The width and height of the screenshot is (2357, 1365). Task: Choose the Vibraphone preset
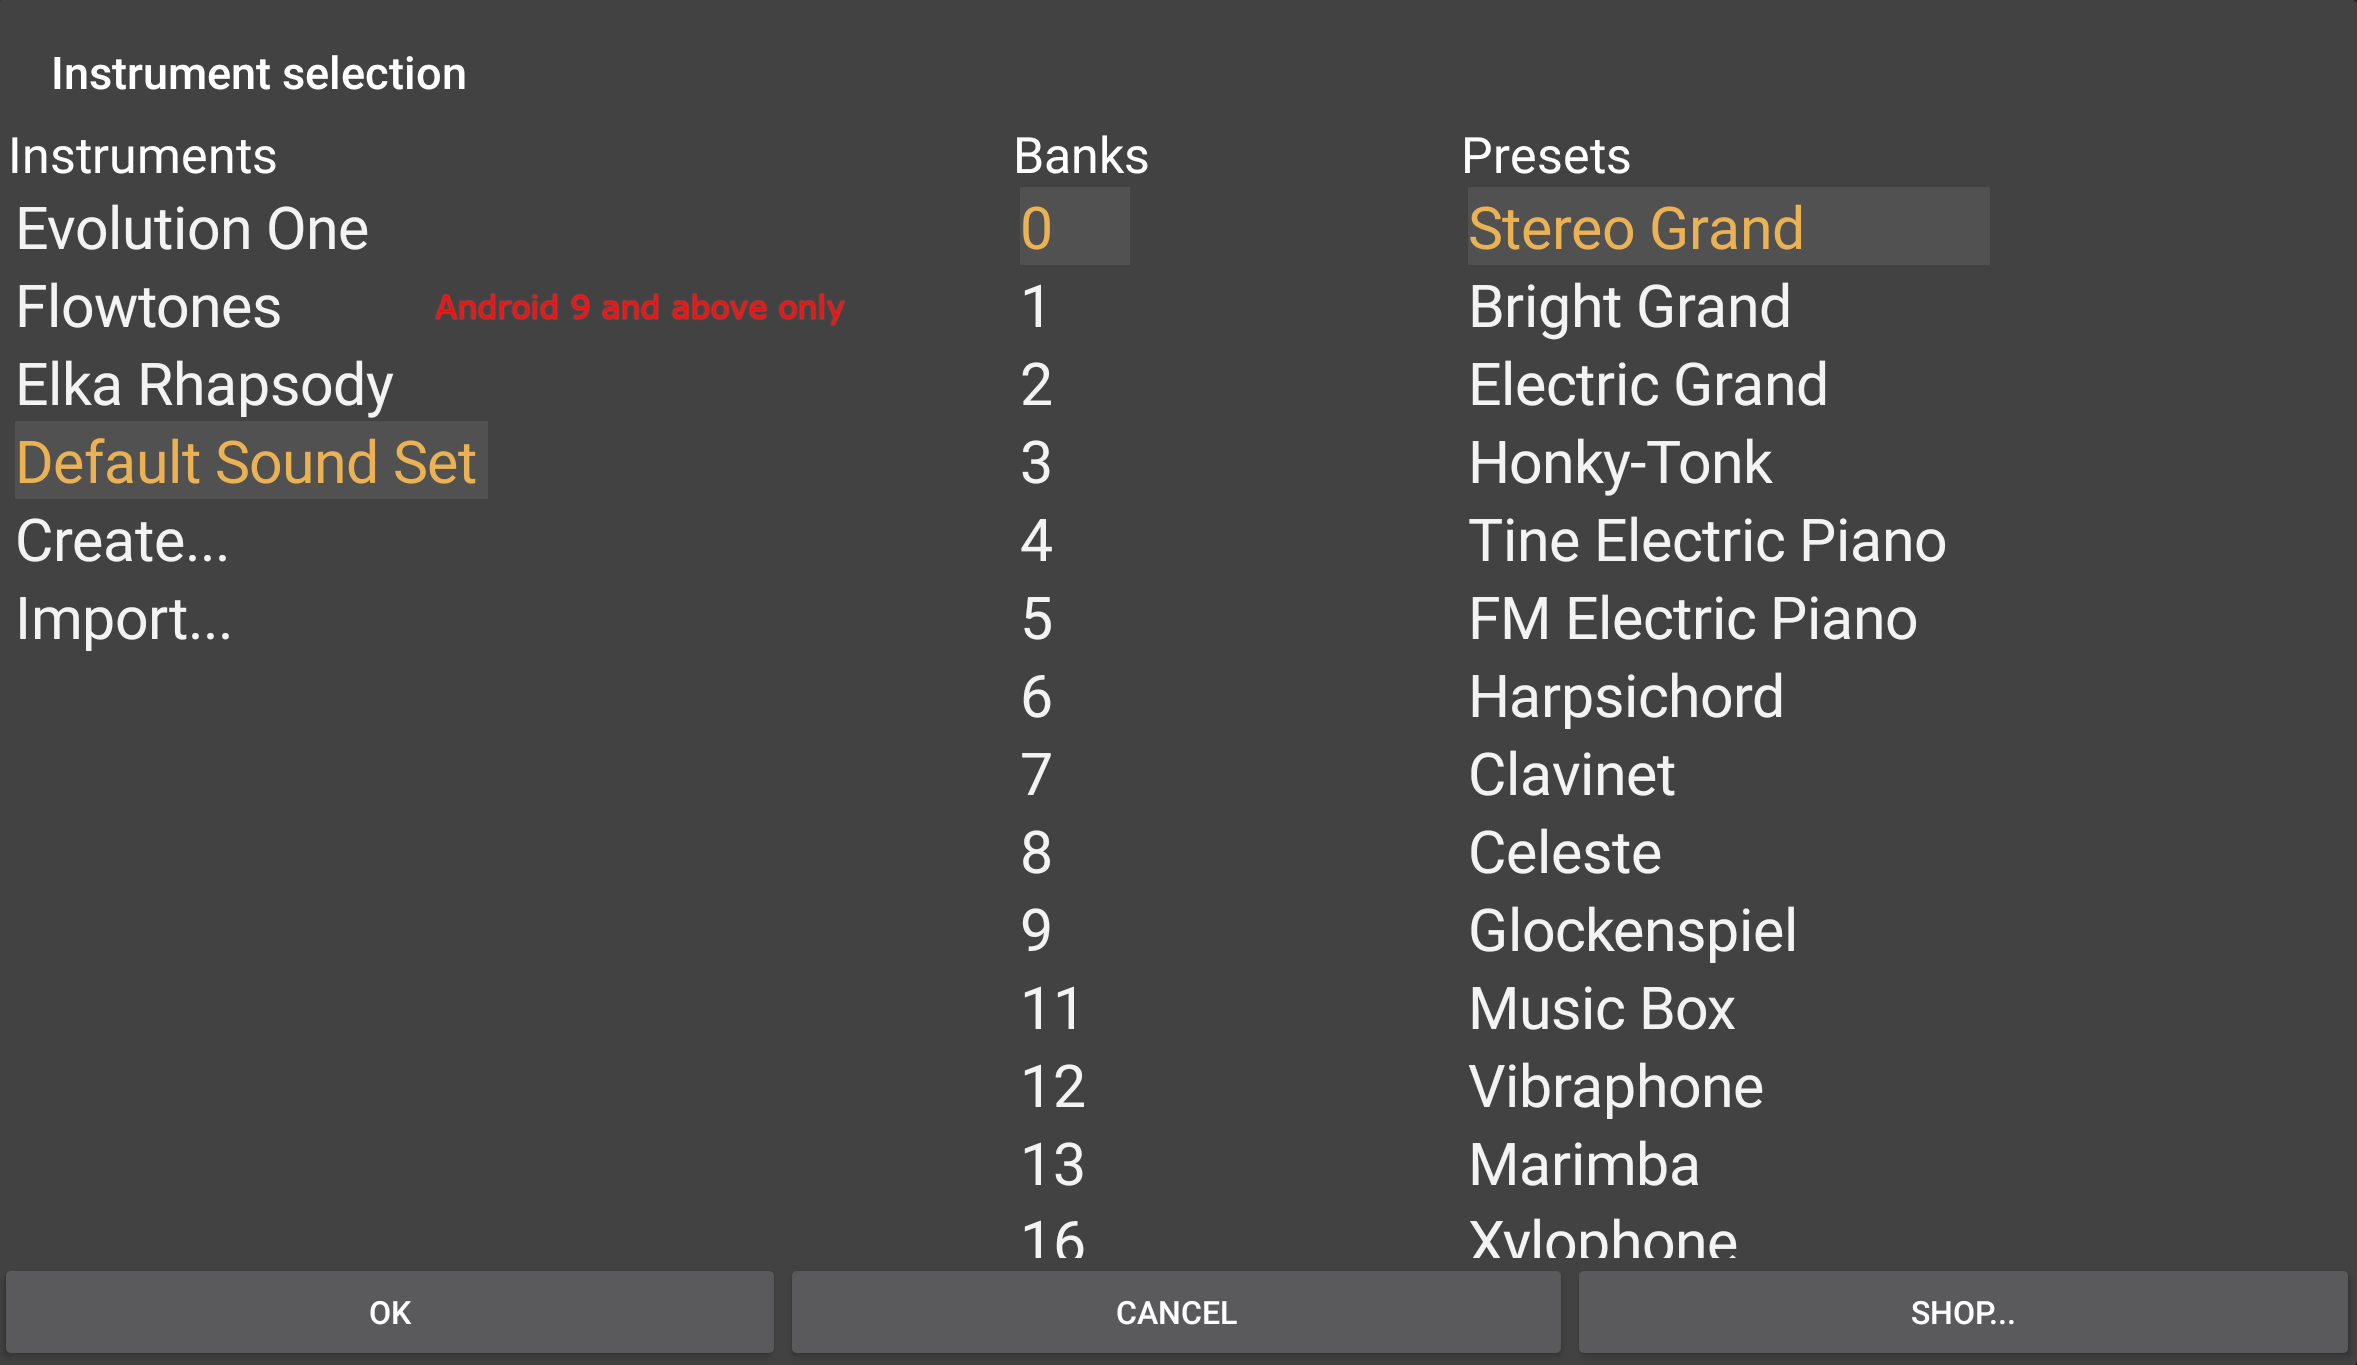[x=1614, y=1086]
